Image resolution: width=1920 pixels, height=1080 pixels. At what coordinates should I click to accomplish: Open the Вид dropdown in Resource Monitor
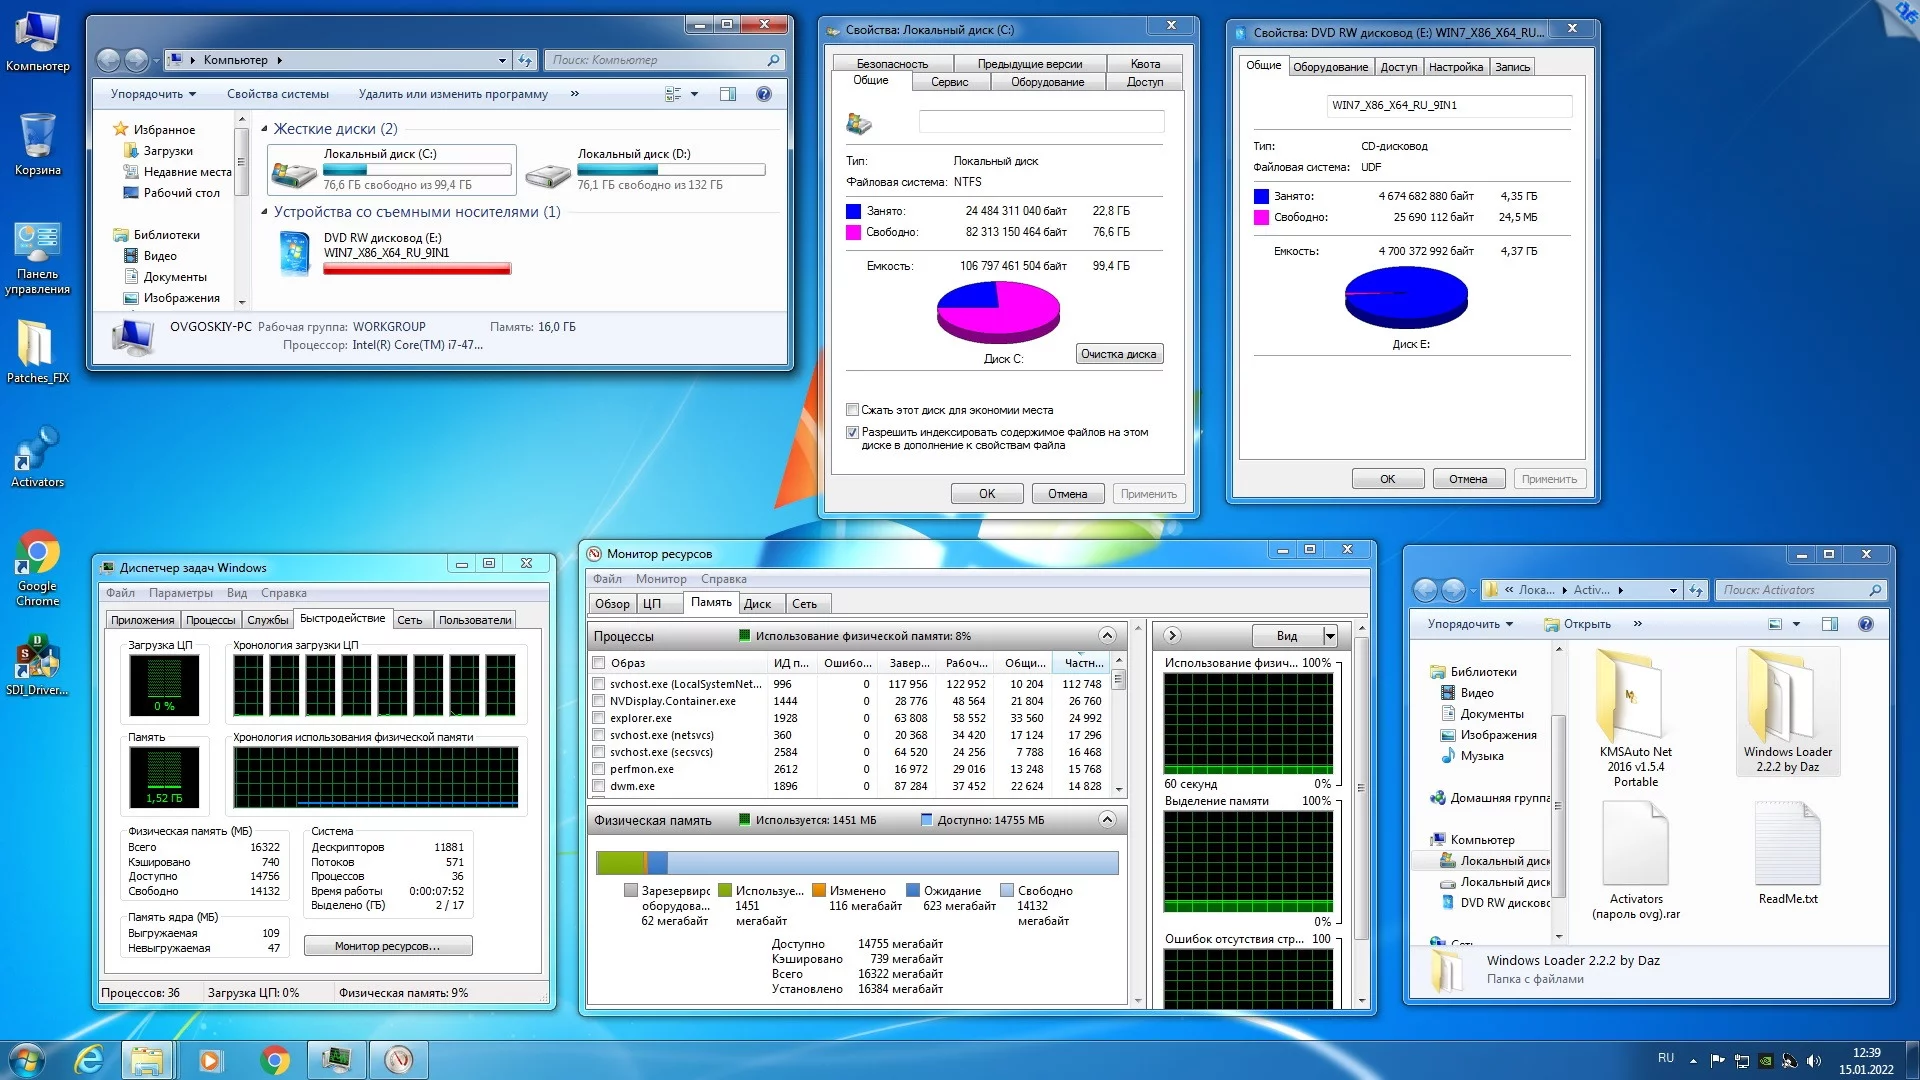[x=1330, y=636]
